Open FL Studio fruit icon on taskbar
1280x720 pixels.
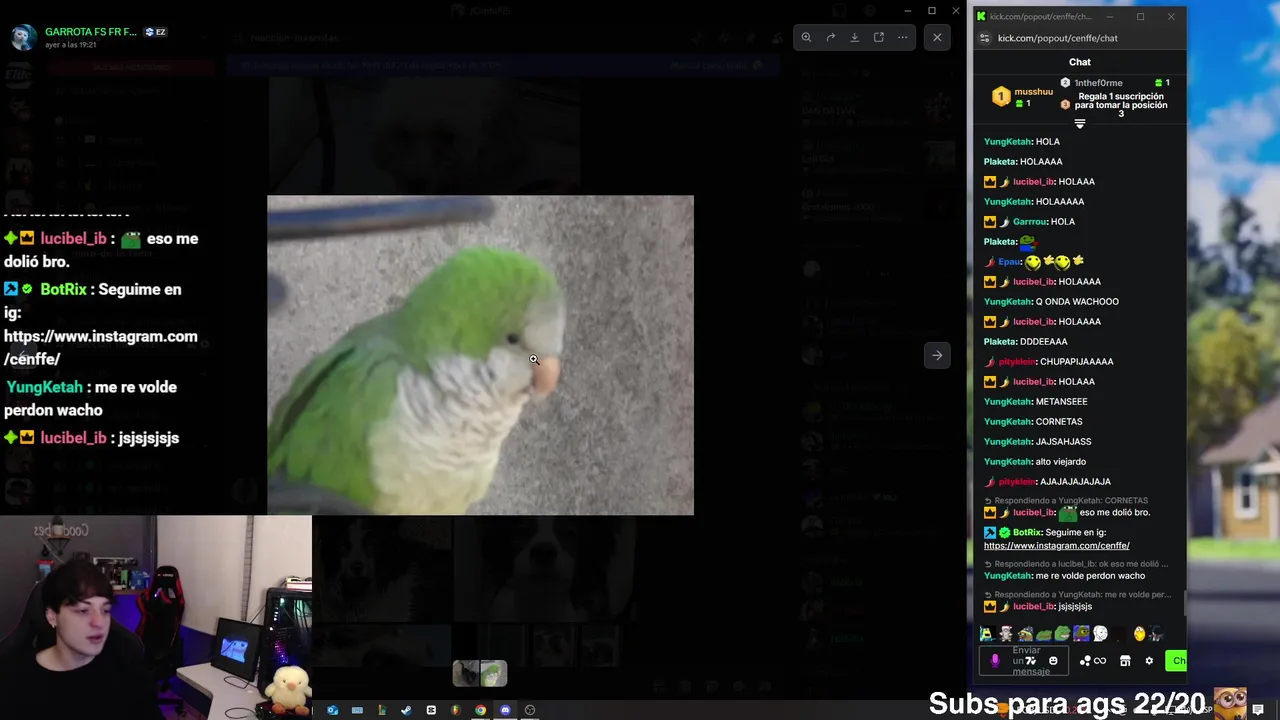click(456, 710)
